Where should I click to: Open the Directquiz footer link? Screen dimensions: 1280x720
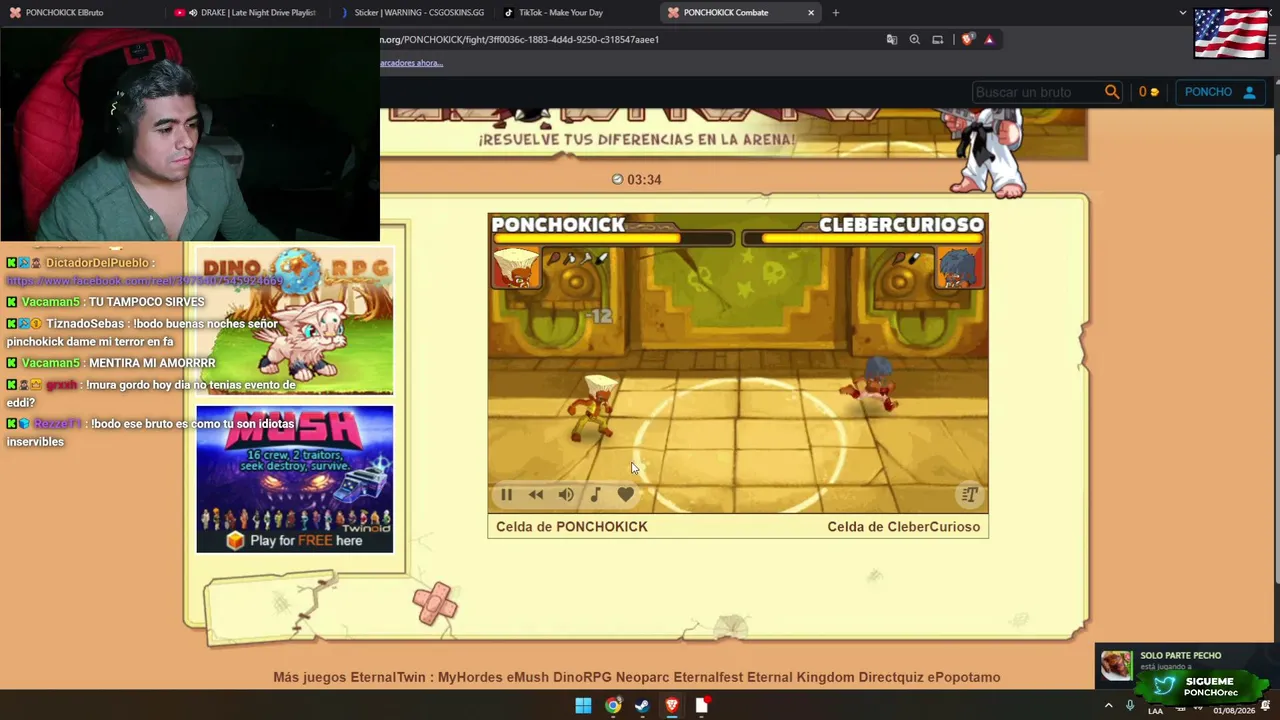890,677
